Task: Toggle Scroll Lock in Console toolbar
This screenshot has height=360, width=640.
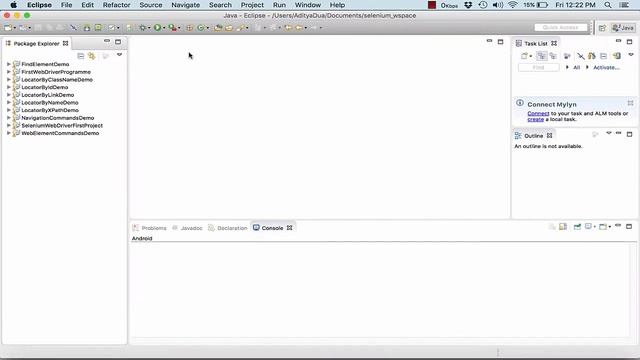Action: click(563, 227)
